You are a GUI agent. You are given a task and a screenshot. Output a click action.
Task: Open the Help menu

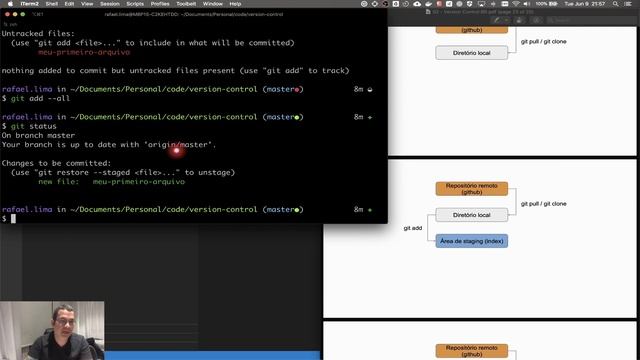click(x=235, y=4)
